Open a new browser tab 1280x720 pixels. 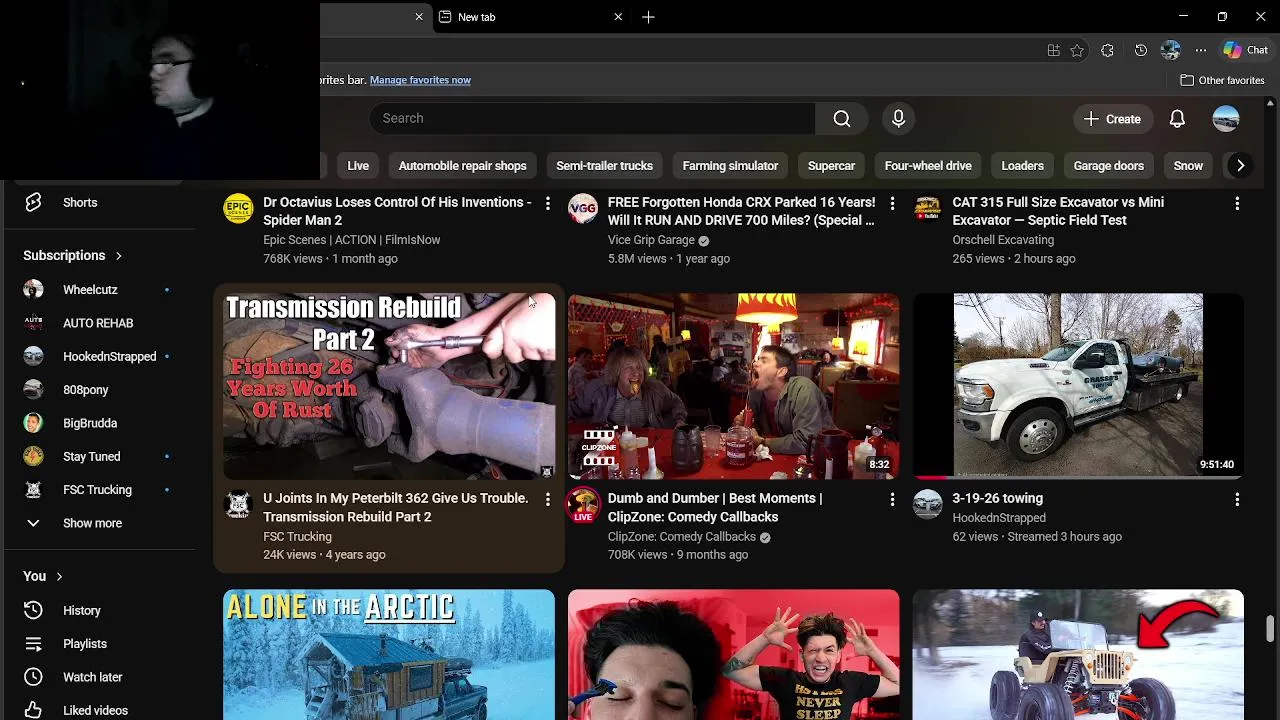point(648,17)
